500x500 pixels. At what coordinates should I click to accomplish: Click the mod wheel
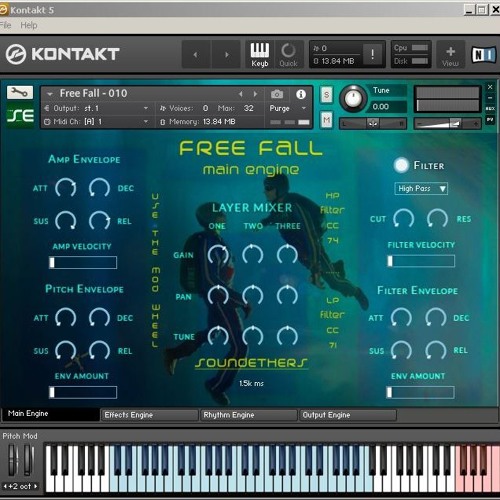point(28,460)
